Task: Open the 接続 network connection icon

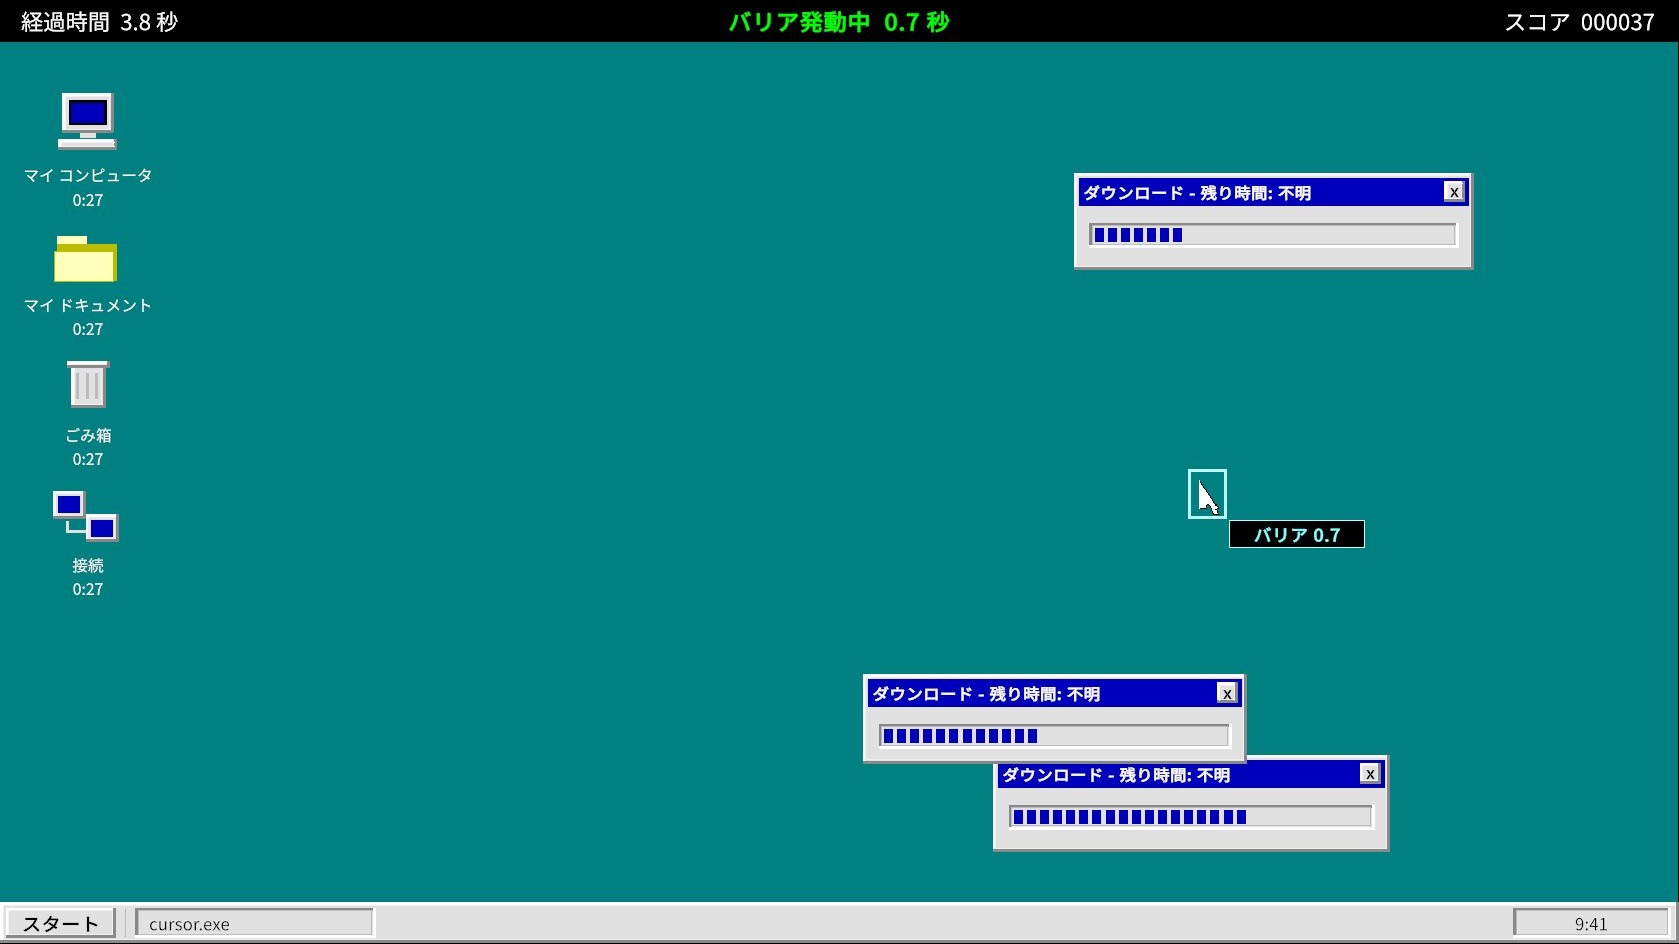Action: (86, 516)
